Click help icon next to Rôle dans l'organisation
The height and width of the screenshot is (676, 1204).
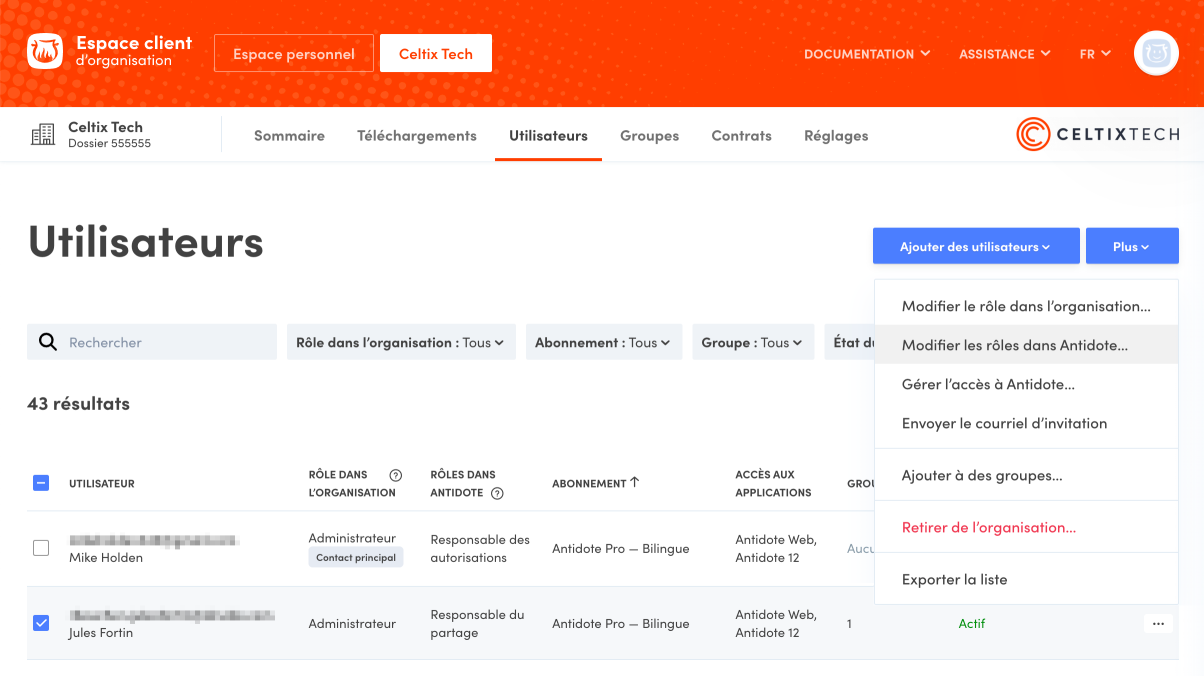pos(395,475)
